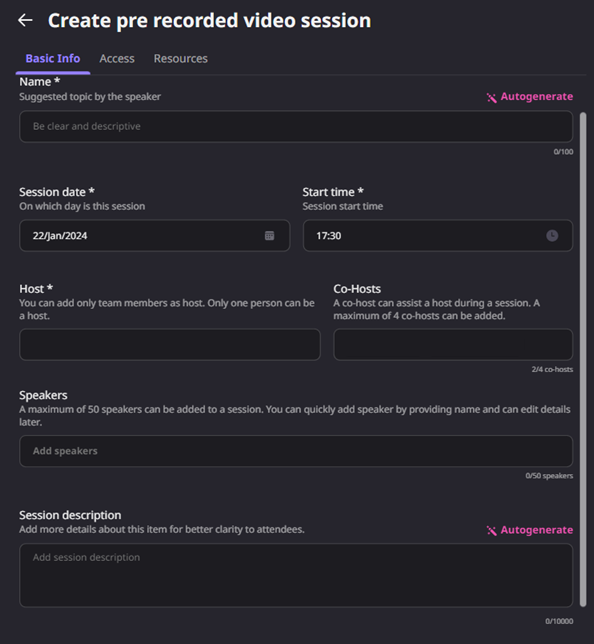Click the Speakers section label
The width and height of the screenshot is (594, 644).
tap(43, 395)
